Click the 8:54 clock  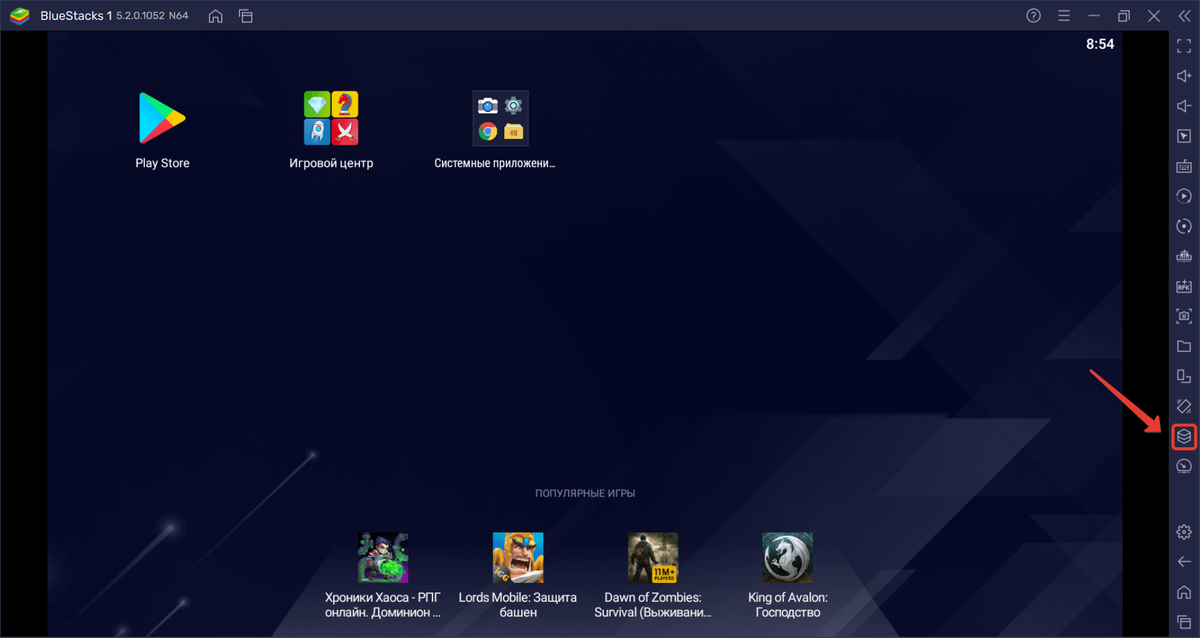1100,44
